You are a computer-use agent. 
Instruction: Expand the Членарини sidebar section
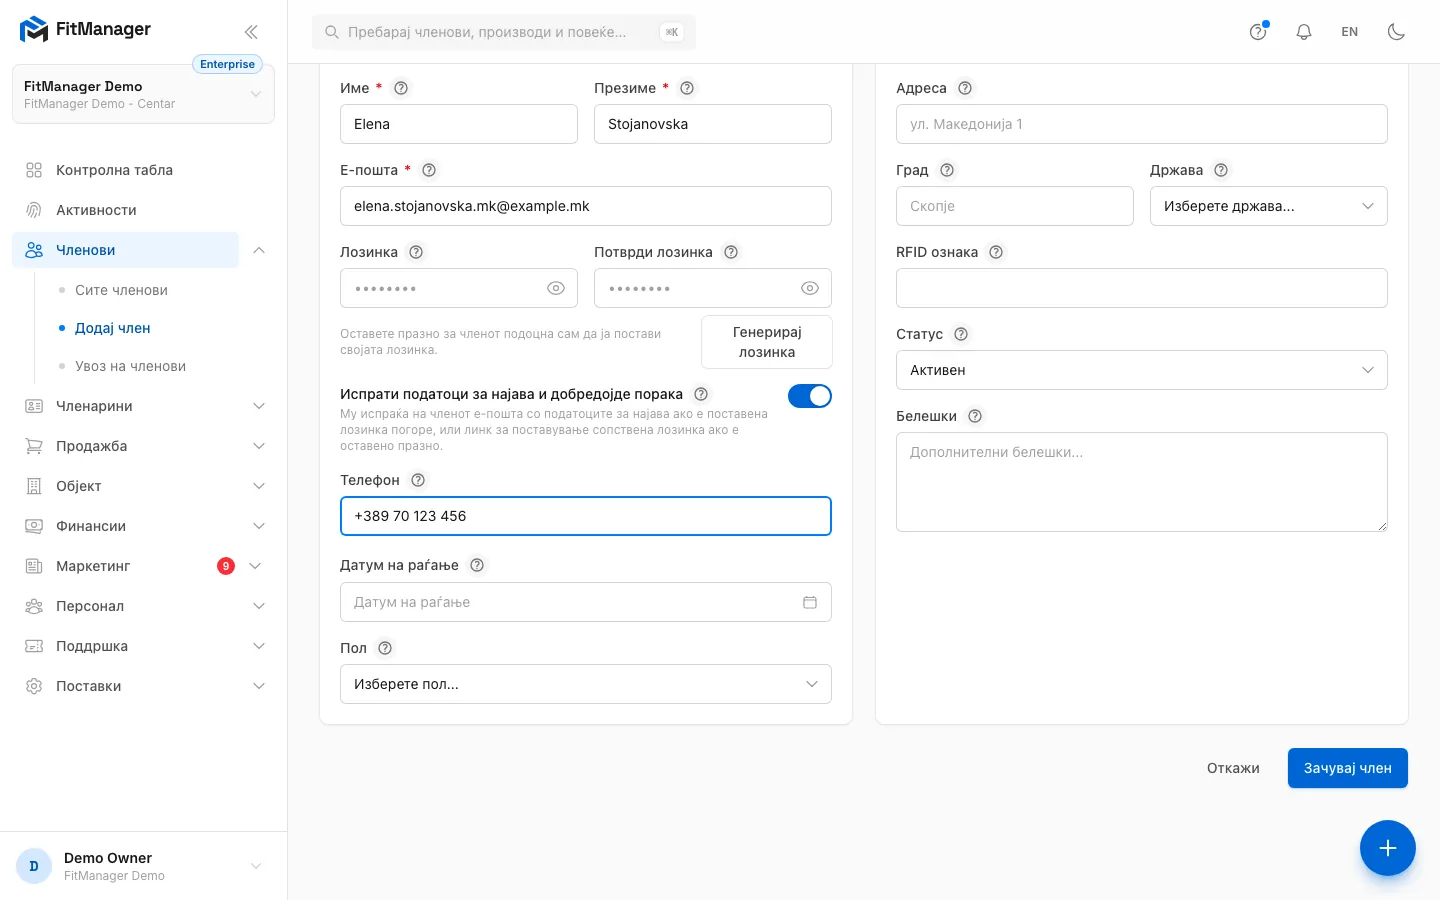pyautogui.click(x=145, y=406)
